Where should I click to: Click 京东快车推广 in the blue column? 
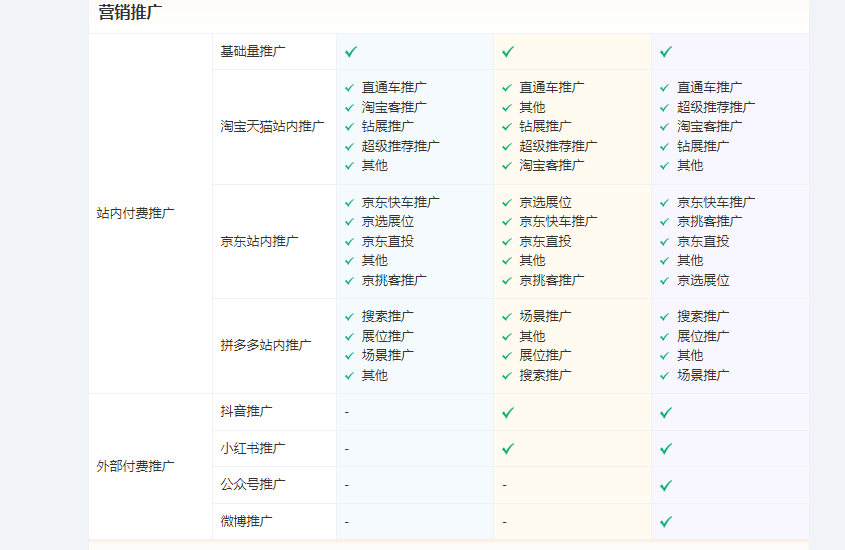(x=400, y=203)
